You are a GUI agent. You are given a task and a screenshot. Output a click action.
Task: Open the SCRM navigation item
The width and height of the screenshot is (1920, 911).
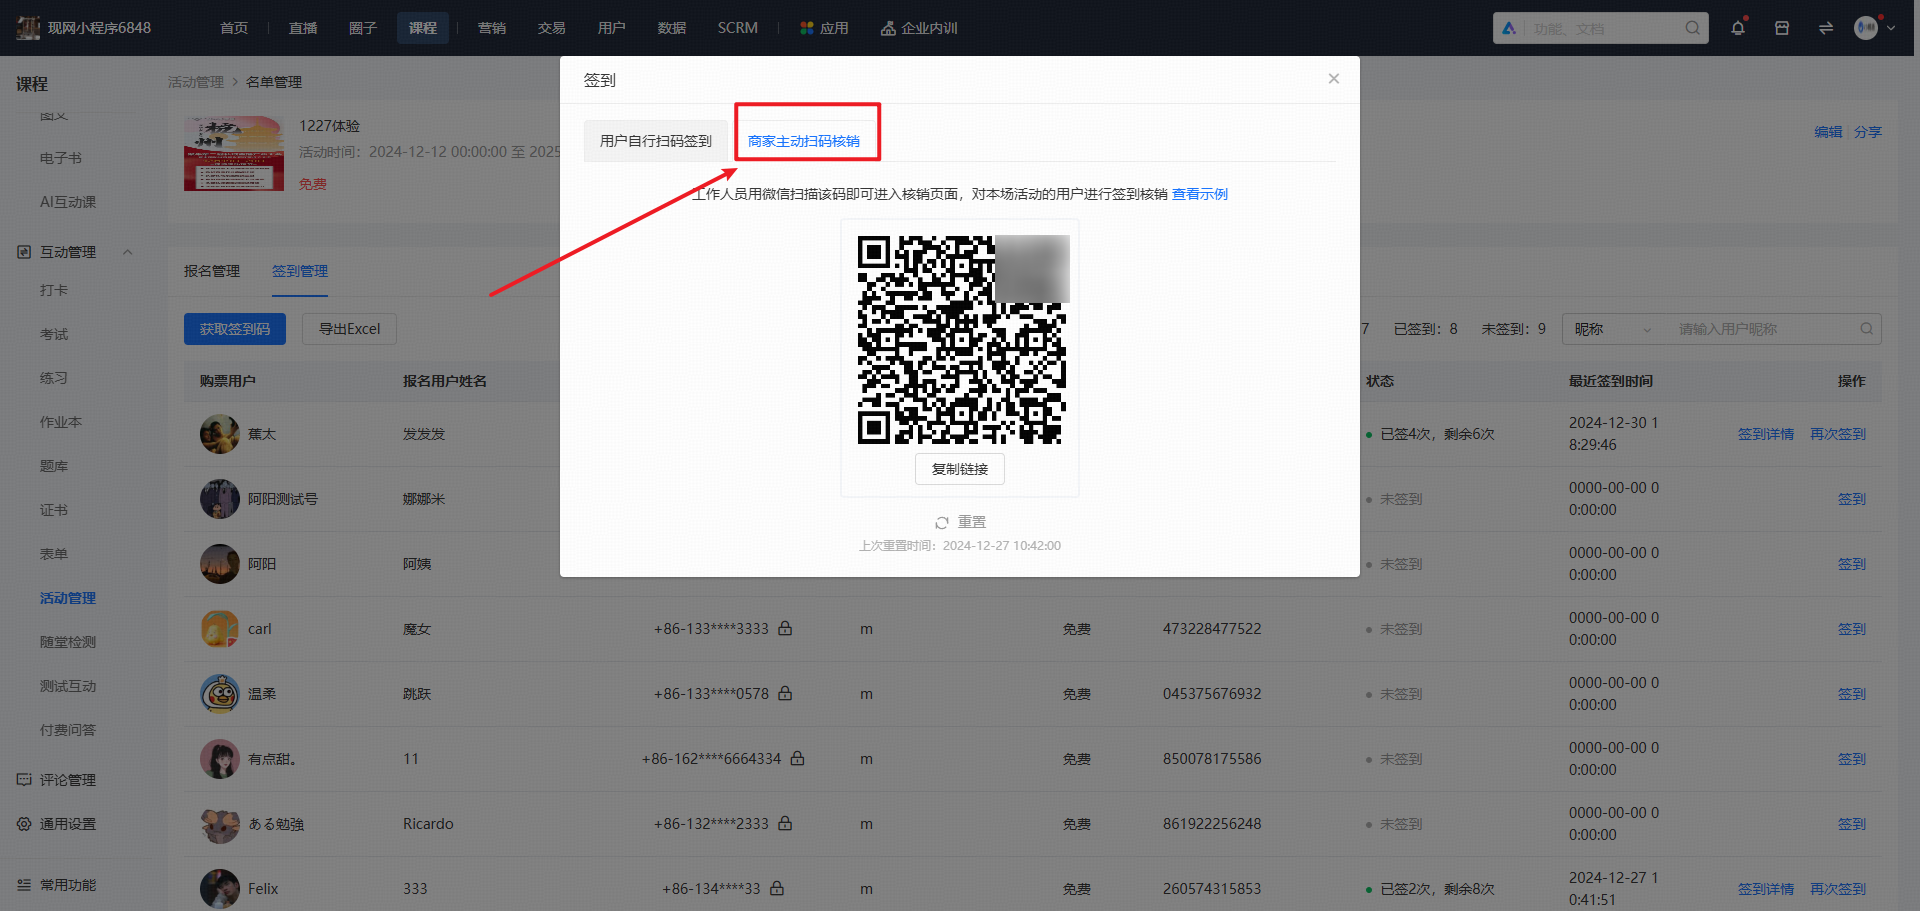[738, 28]
